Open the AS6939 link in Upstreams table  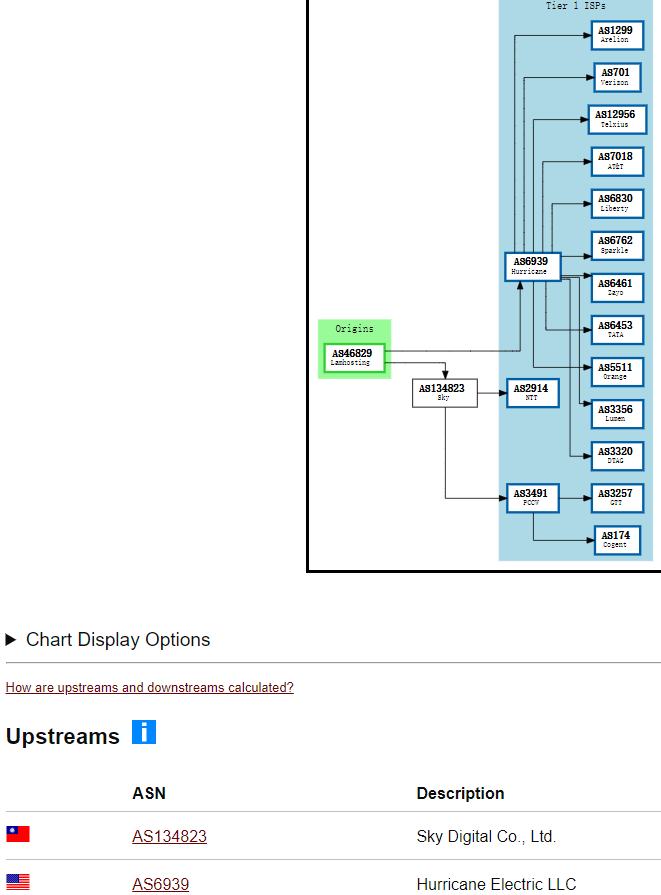[160, 884]
